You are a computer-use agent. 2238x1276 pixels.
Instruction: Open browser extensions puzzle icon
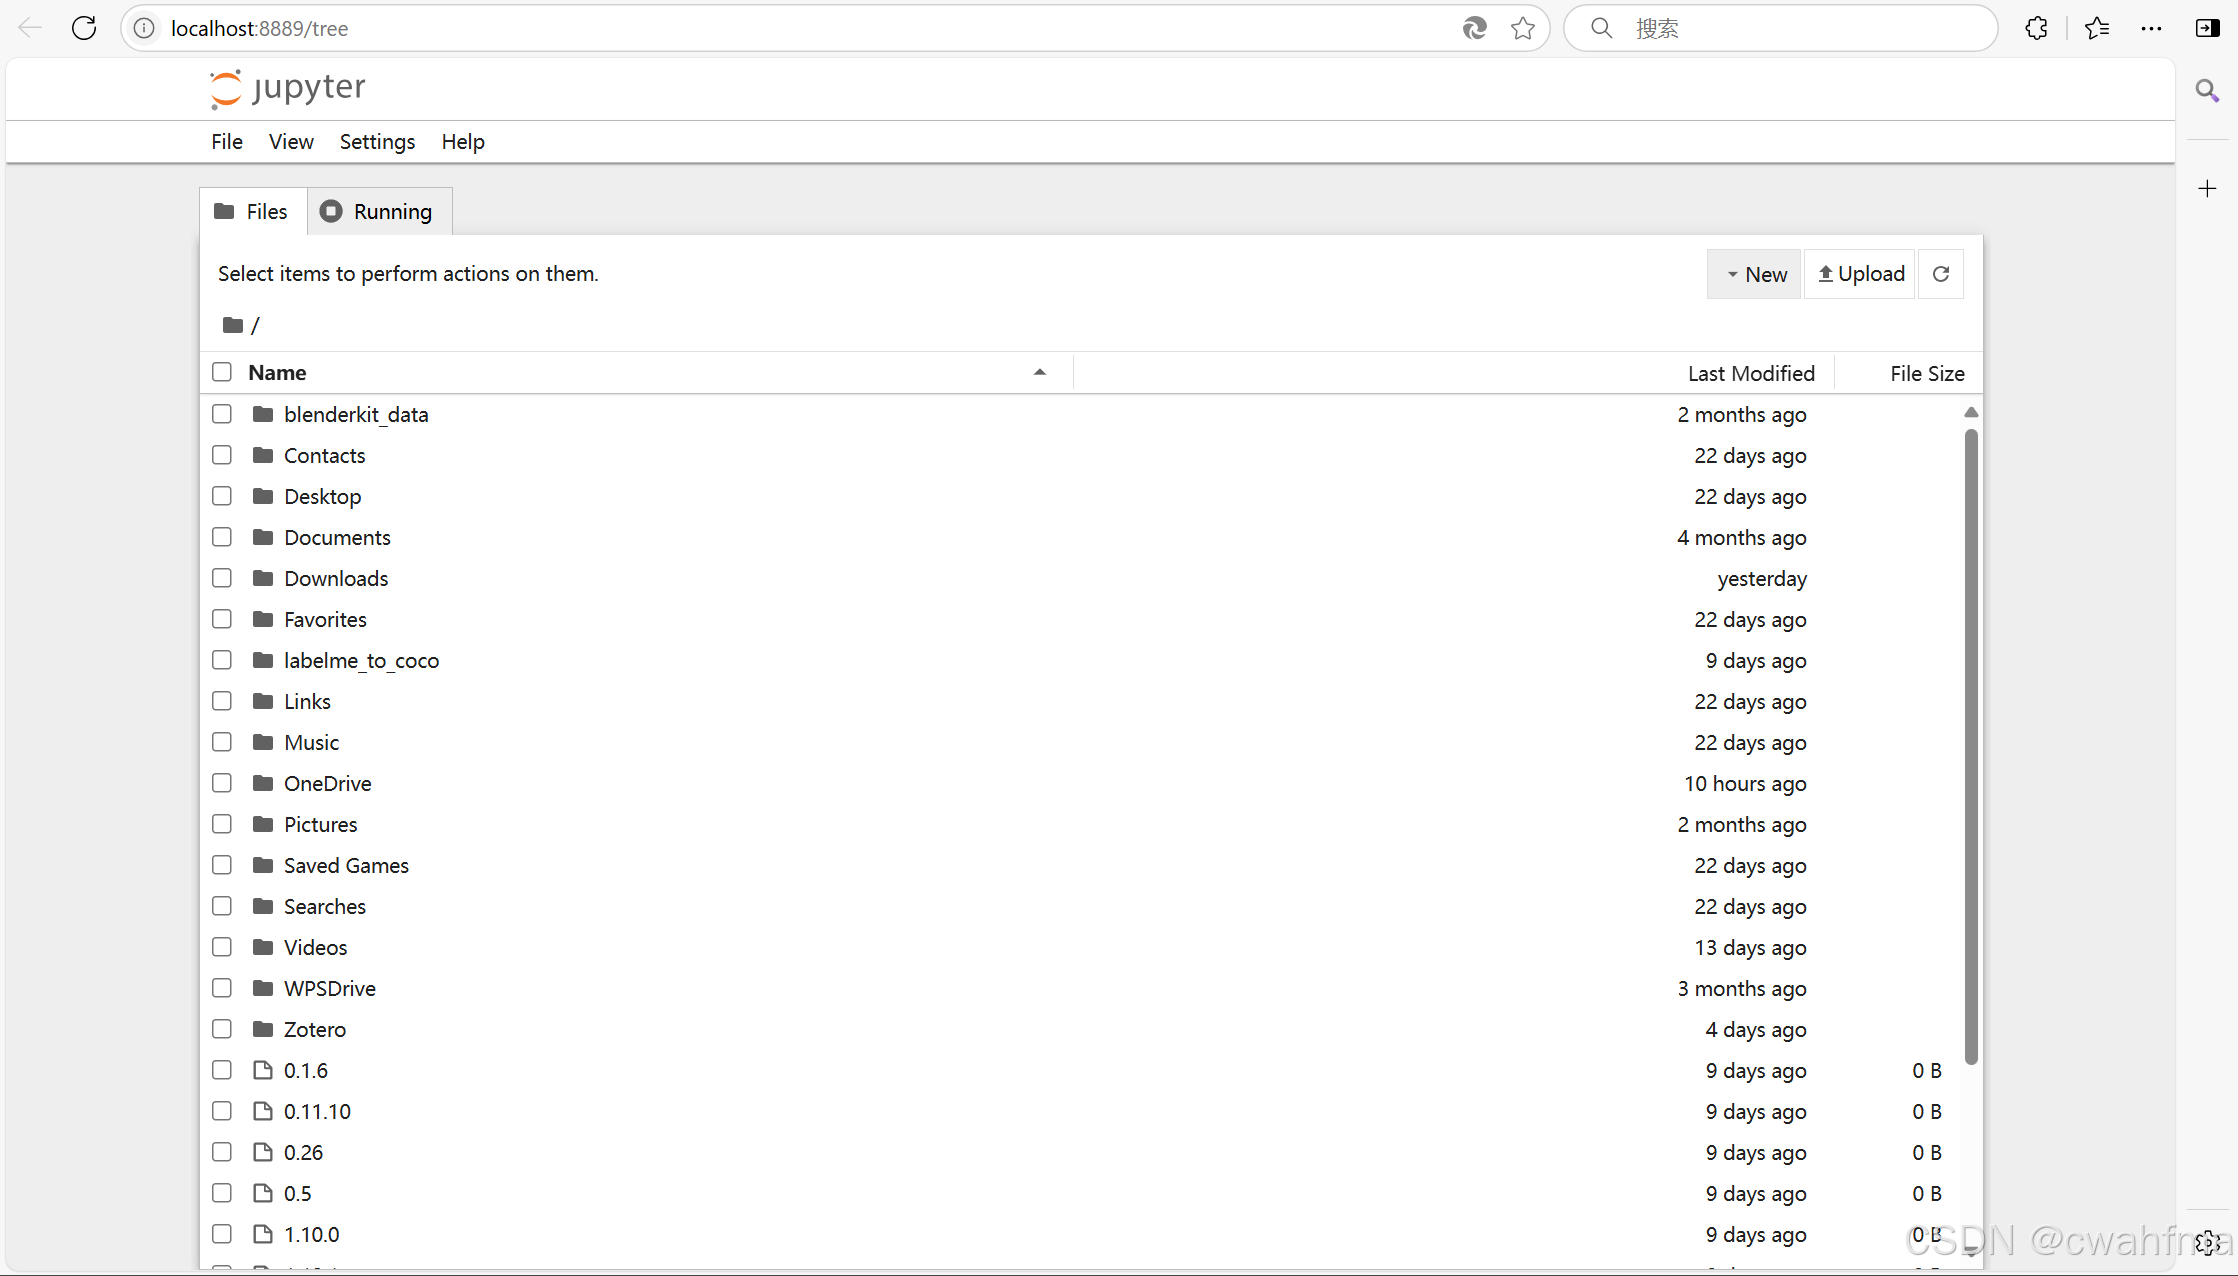(2036, 28)
